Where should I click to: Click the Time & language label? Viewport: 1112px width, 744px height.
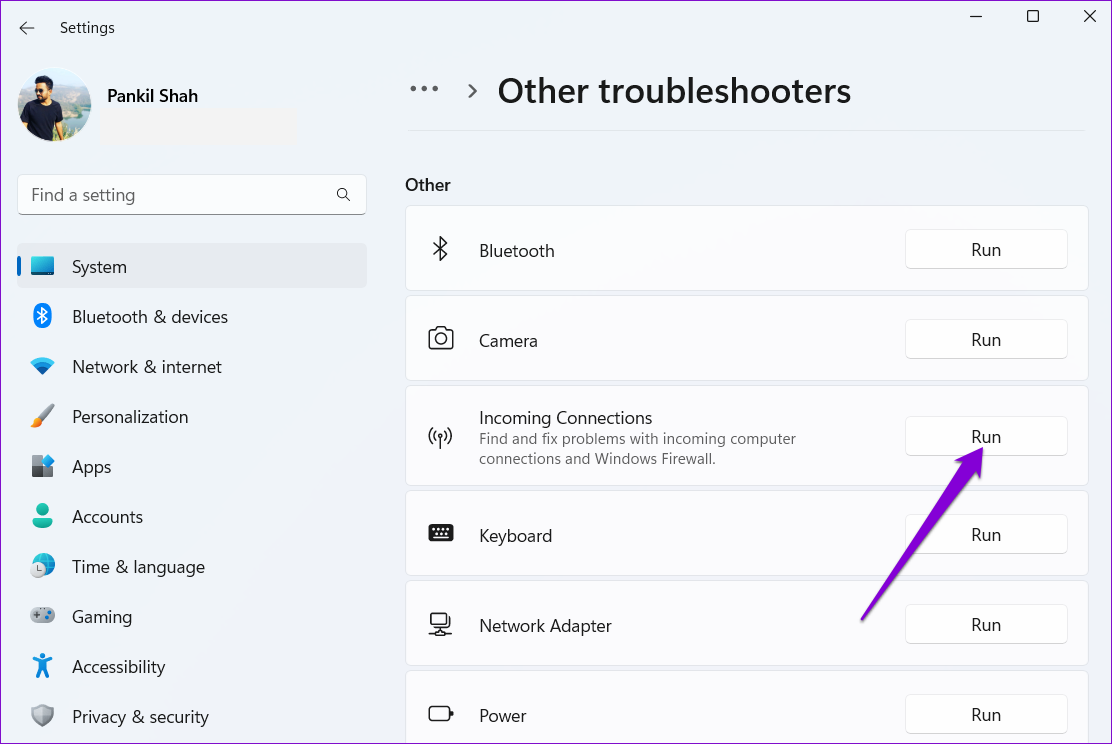(138, 567)
